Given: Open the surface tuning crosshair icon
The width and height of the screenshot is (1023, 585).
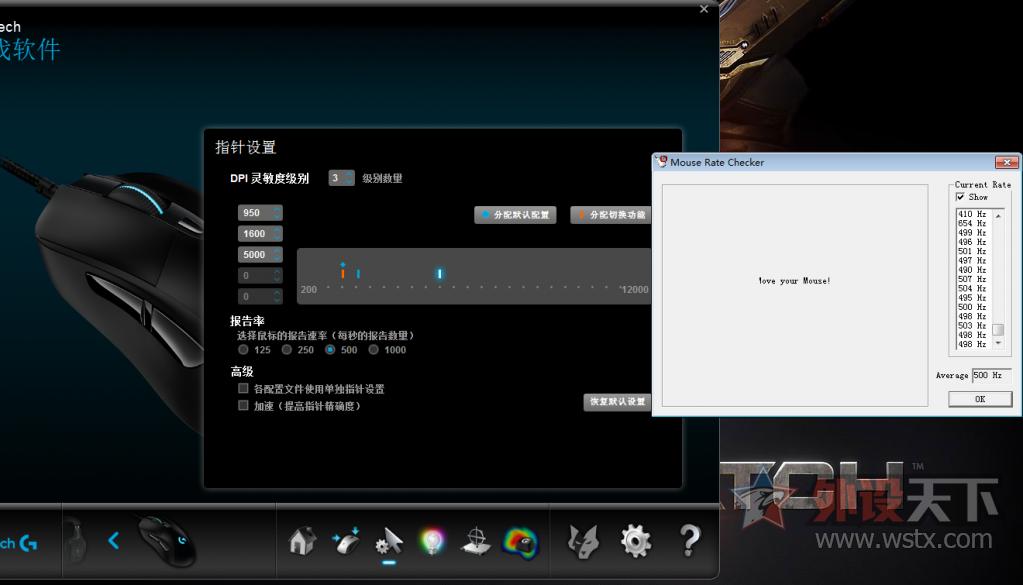Looking at the screenshot, I should tap(475, 542).
